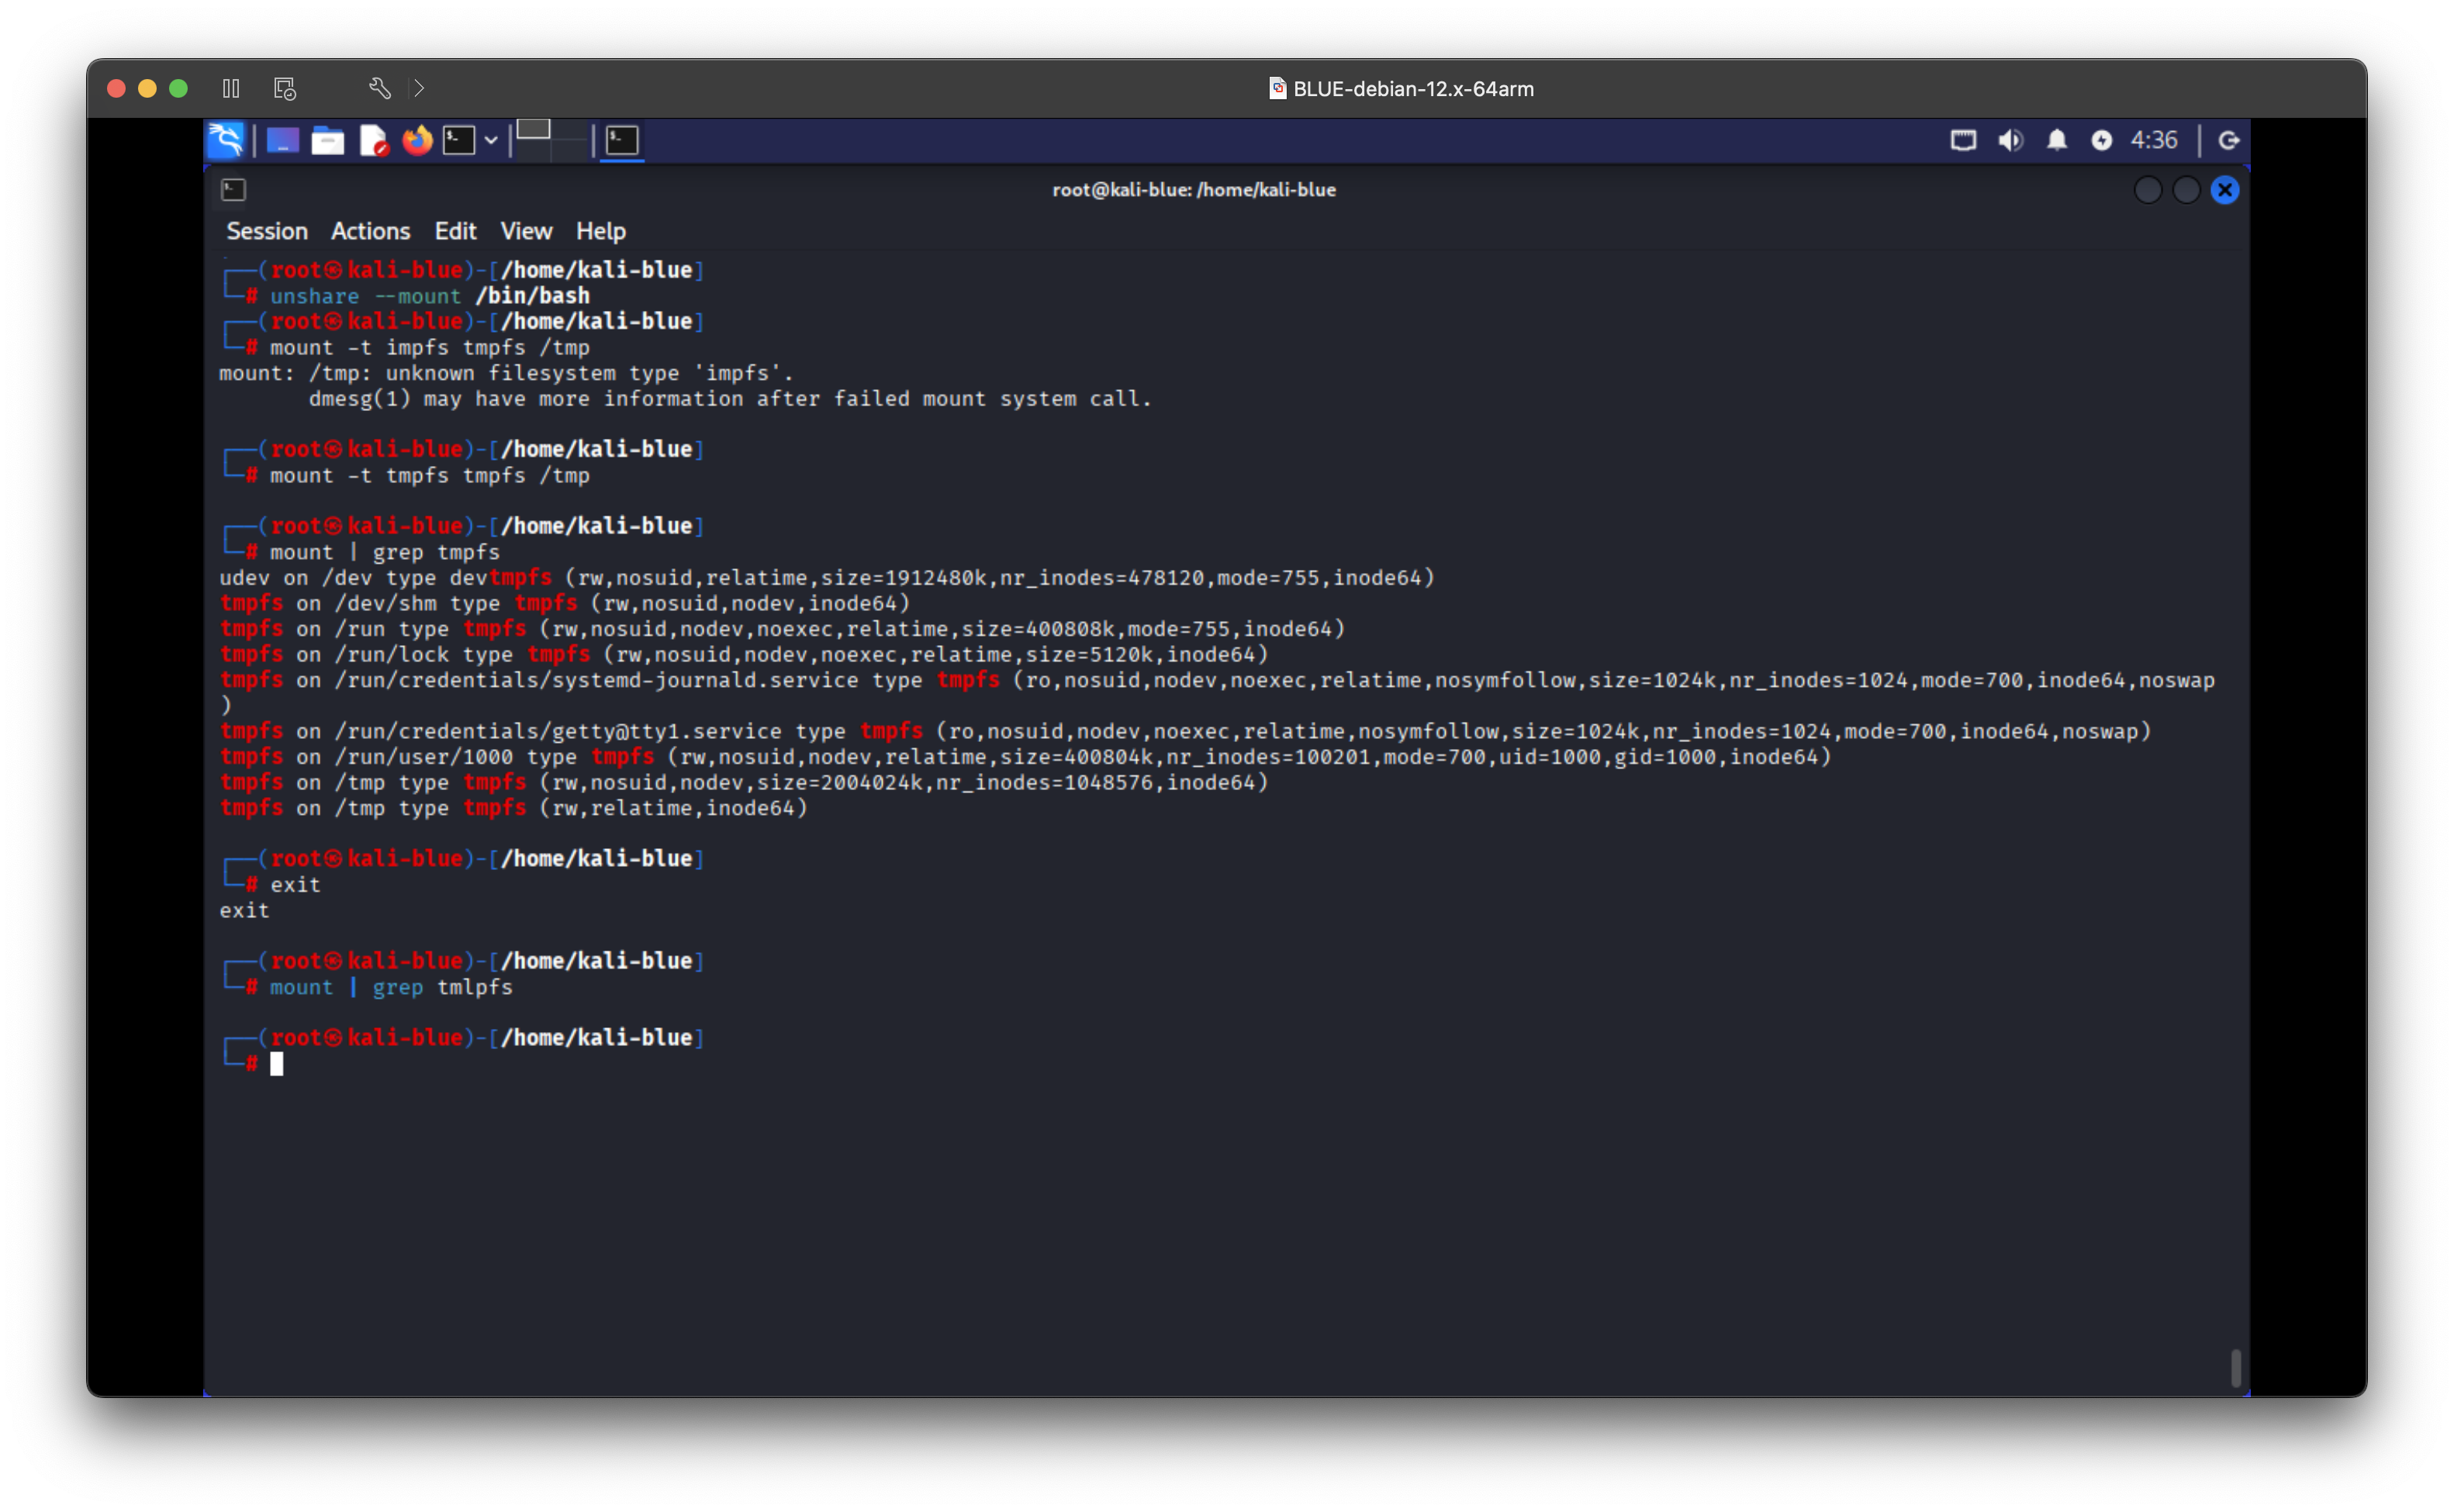The height and width of the screenshot is (1512, 2454).
Task: Launch Firefox from the panel
Action: point(417,140)
